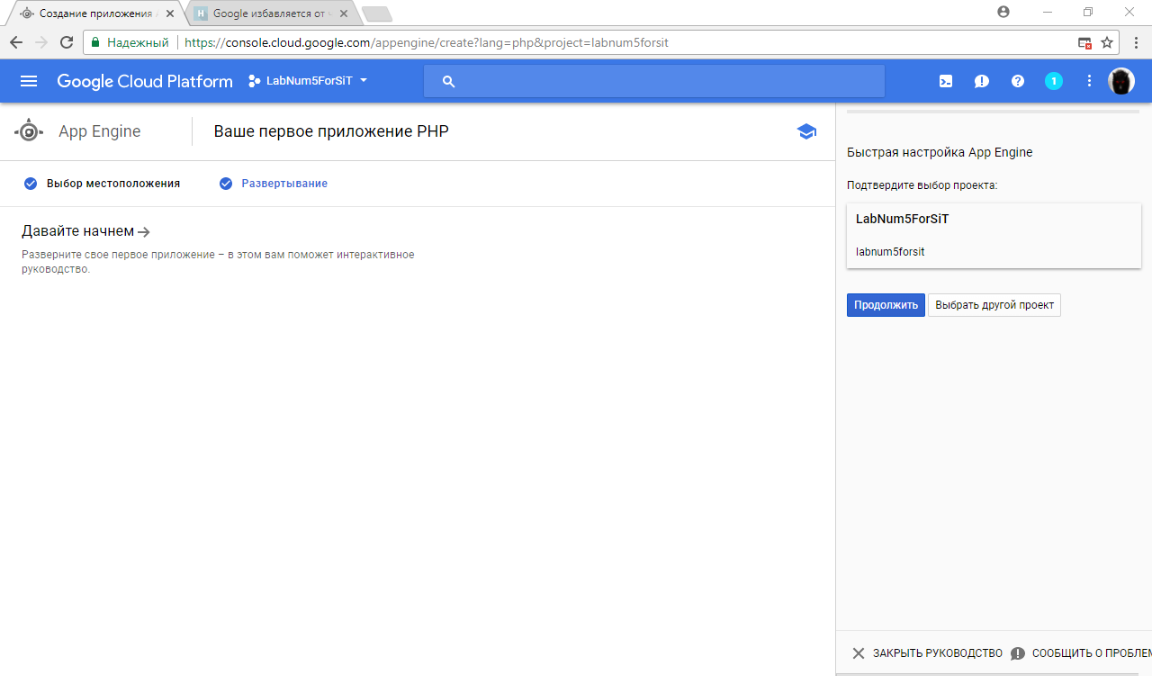Open the notifications badge showing 1
The width and height of the screenshot is (1152, 676).
click(x=1054, y=81)
